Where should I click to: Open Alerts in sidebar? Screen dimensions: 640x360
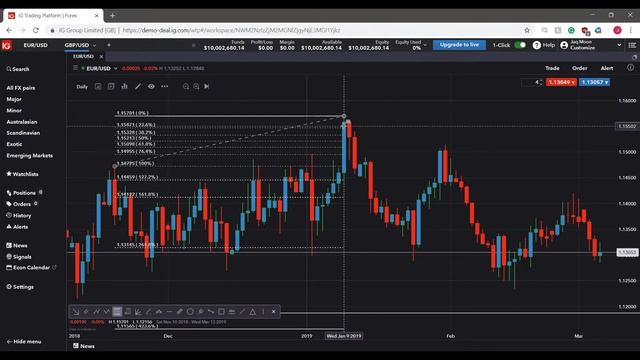(x=17, y=227)
